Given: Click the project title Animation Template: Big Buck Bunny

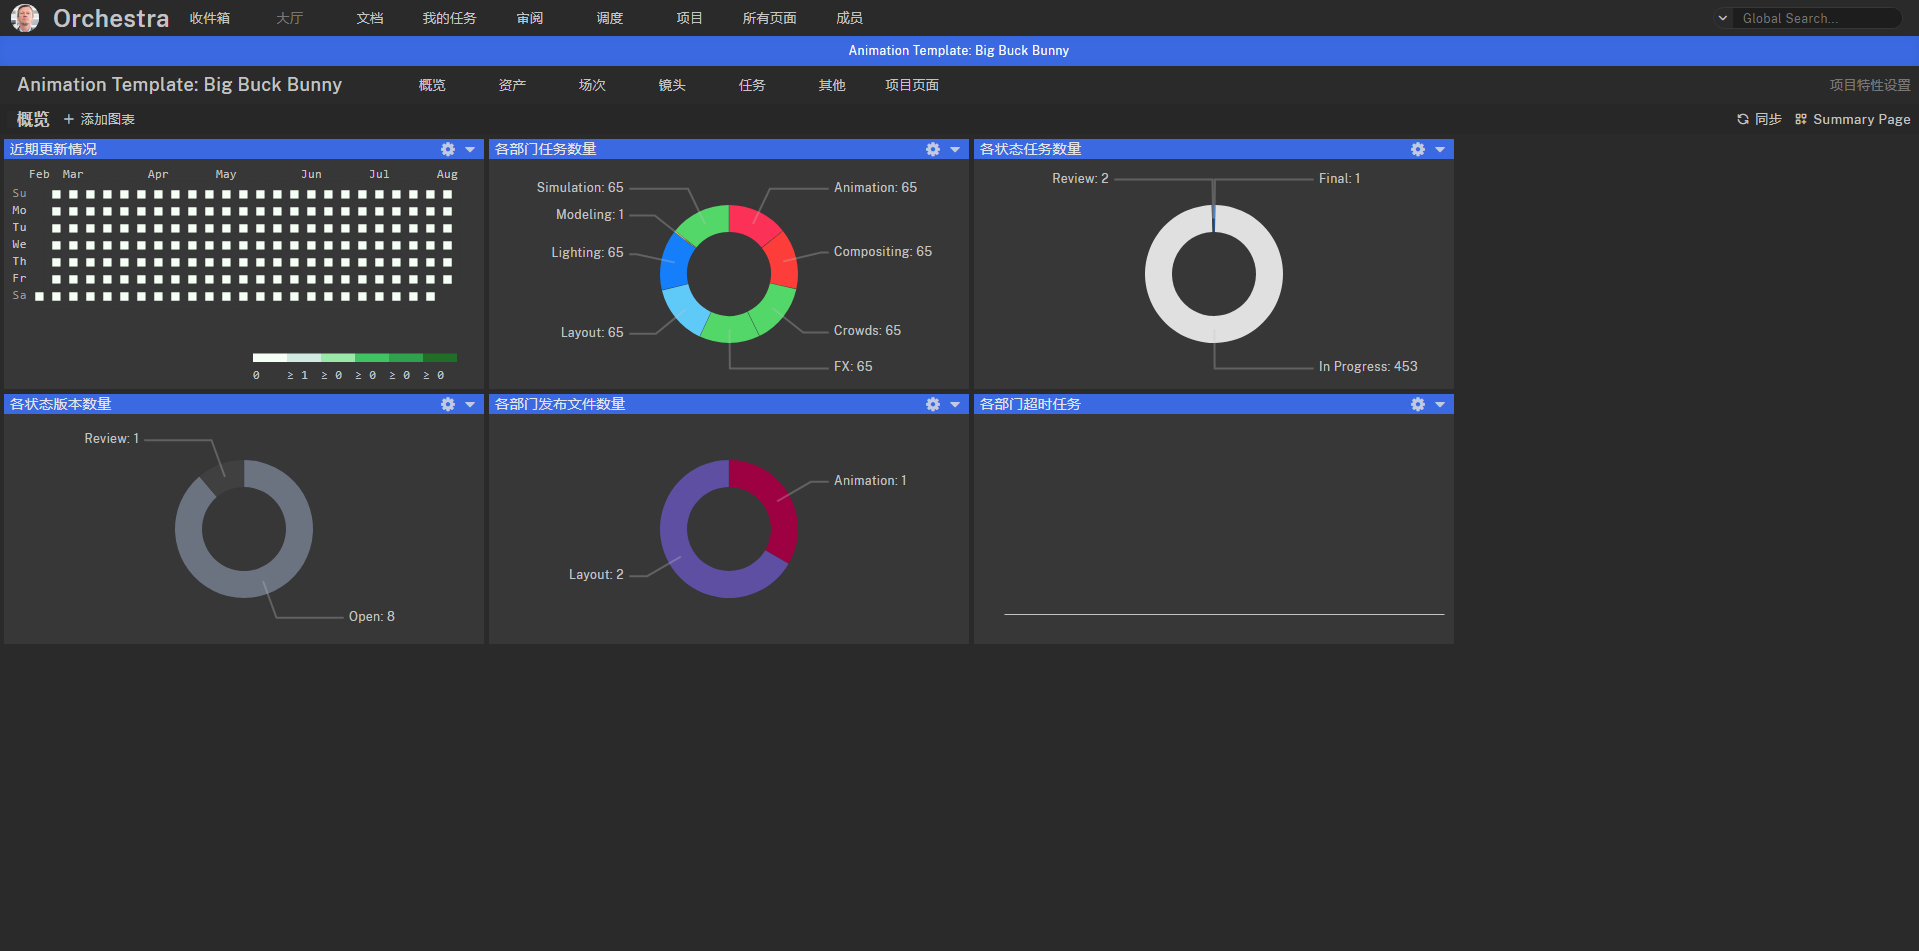Looking at the screenshot, I should [180, 85].
